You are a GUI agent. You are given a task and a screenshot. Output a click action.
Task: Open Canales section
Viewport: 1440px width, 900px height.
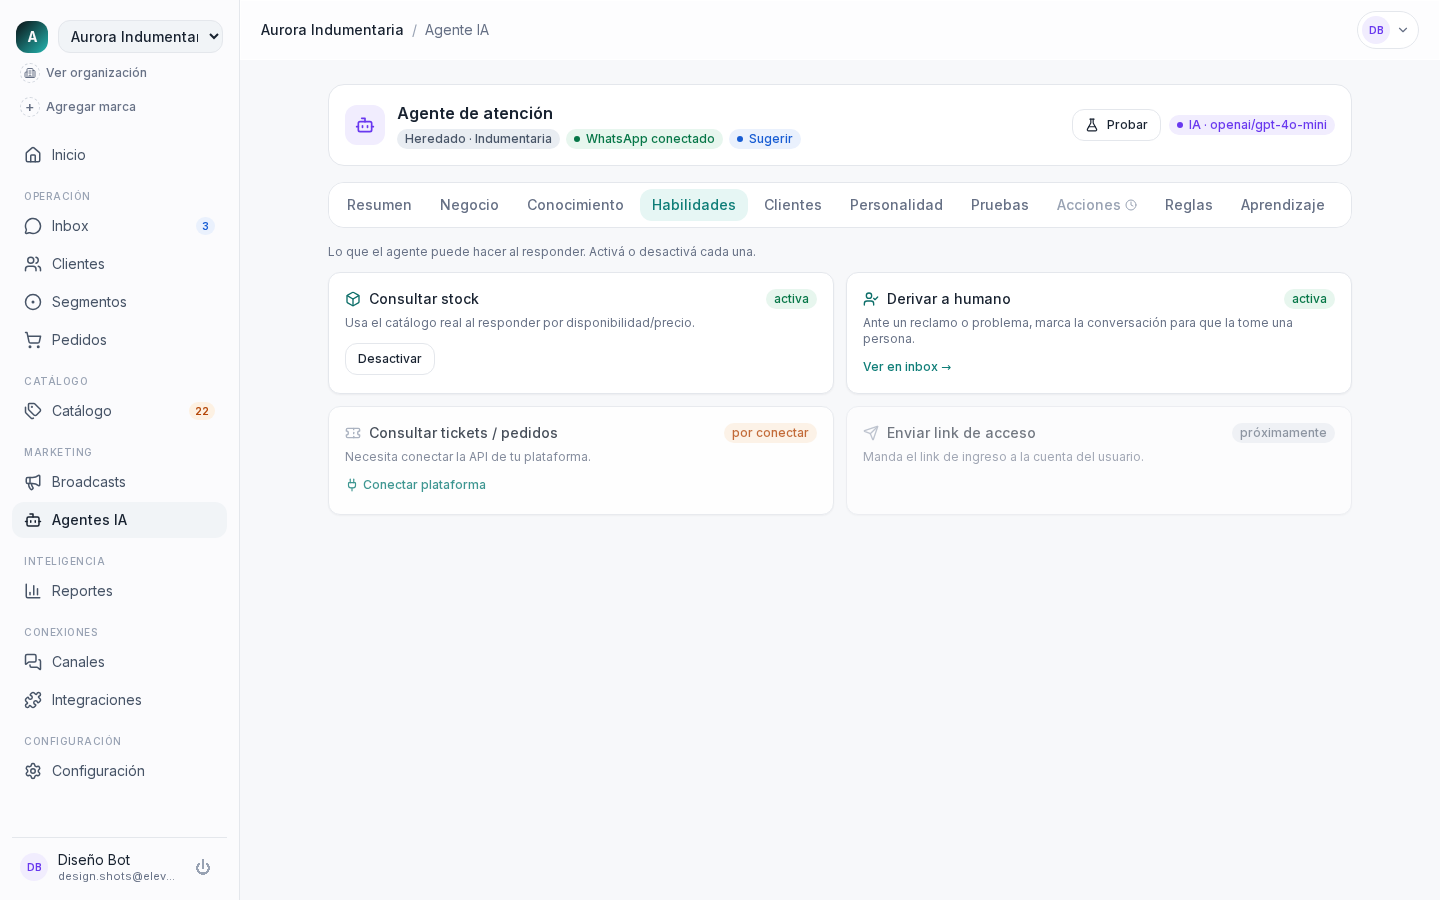click(119, 662)
